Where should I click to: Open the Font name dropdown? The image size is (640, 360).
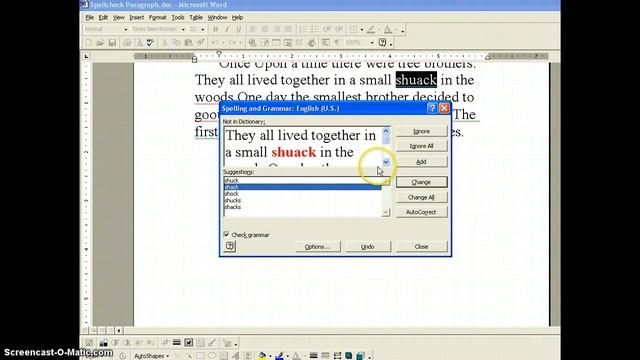(183, 29)
